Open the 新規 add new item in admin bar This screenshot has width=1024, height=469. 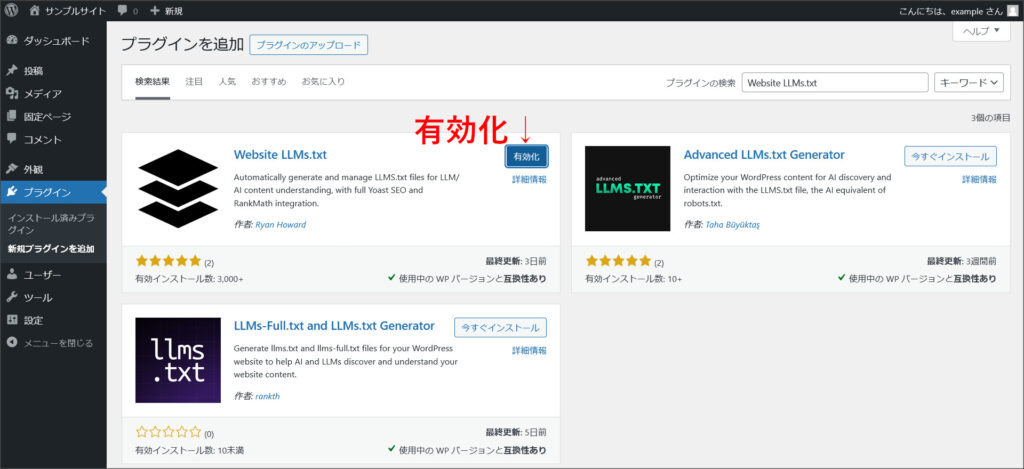(x=166, y=10)
